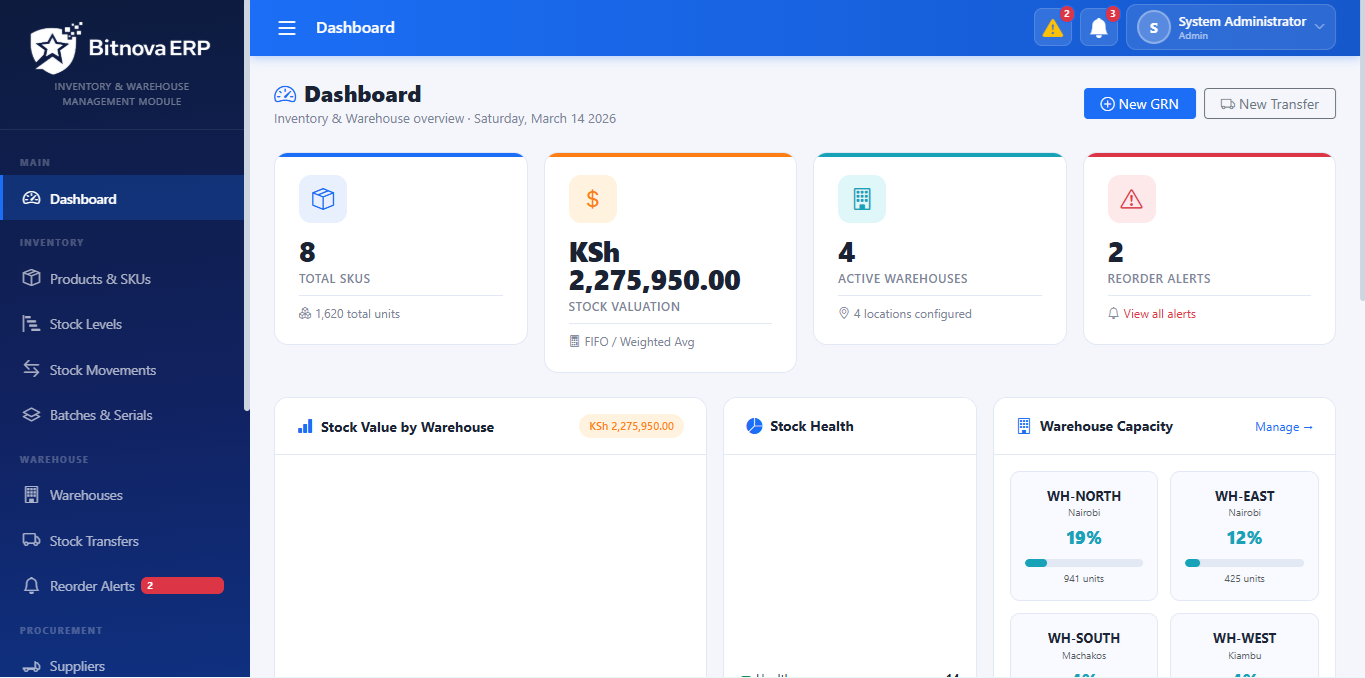Select the WH-EAST warehouse card

tap(1245, 536)
